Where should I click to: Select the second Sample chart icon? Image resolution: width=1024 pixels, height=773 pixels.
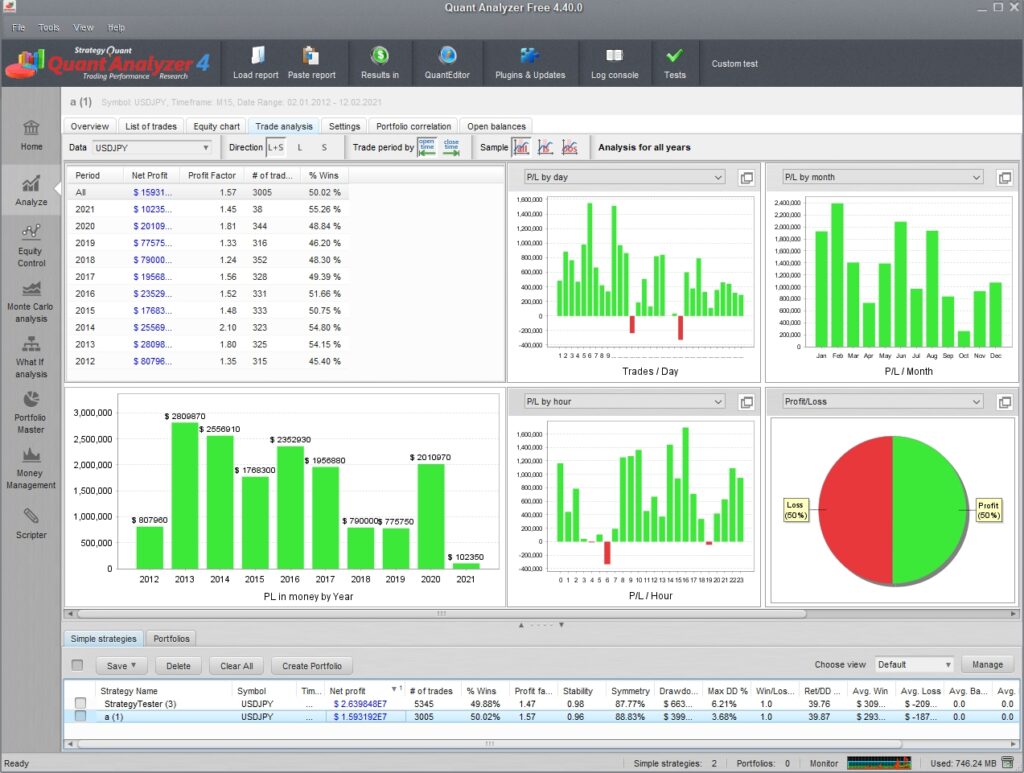(x=545, y=147)
